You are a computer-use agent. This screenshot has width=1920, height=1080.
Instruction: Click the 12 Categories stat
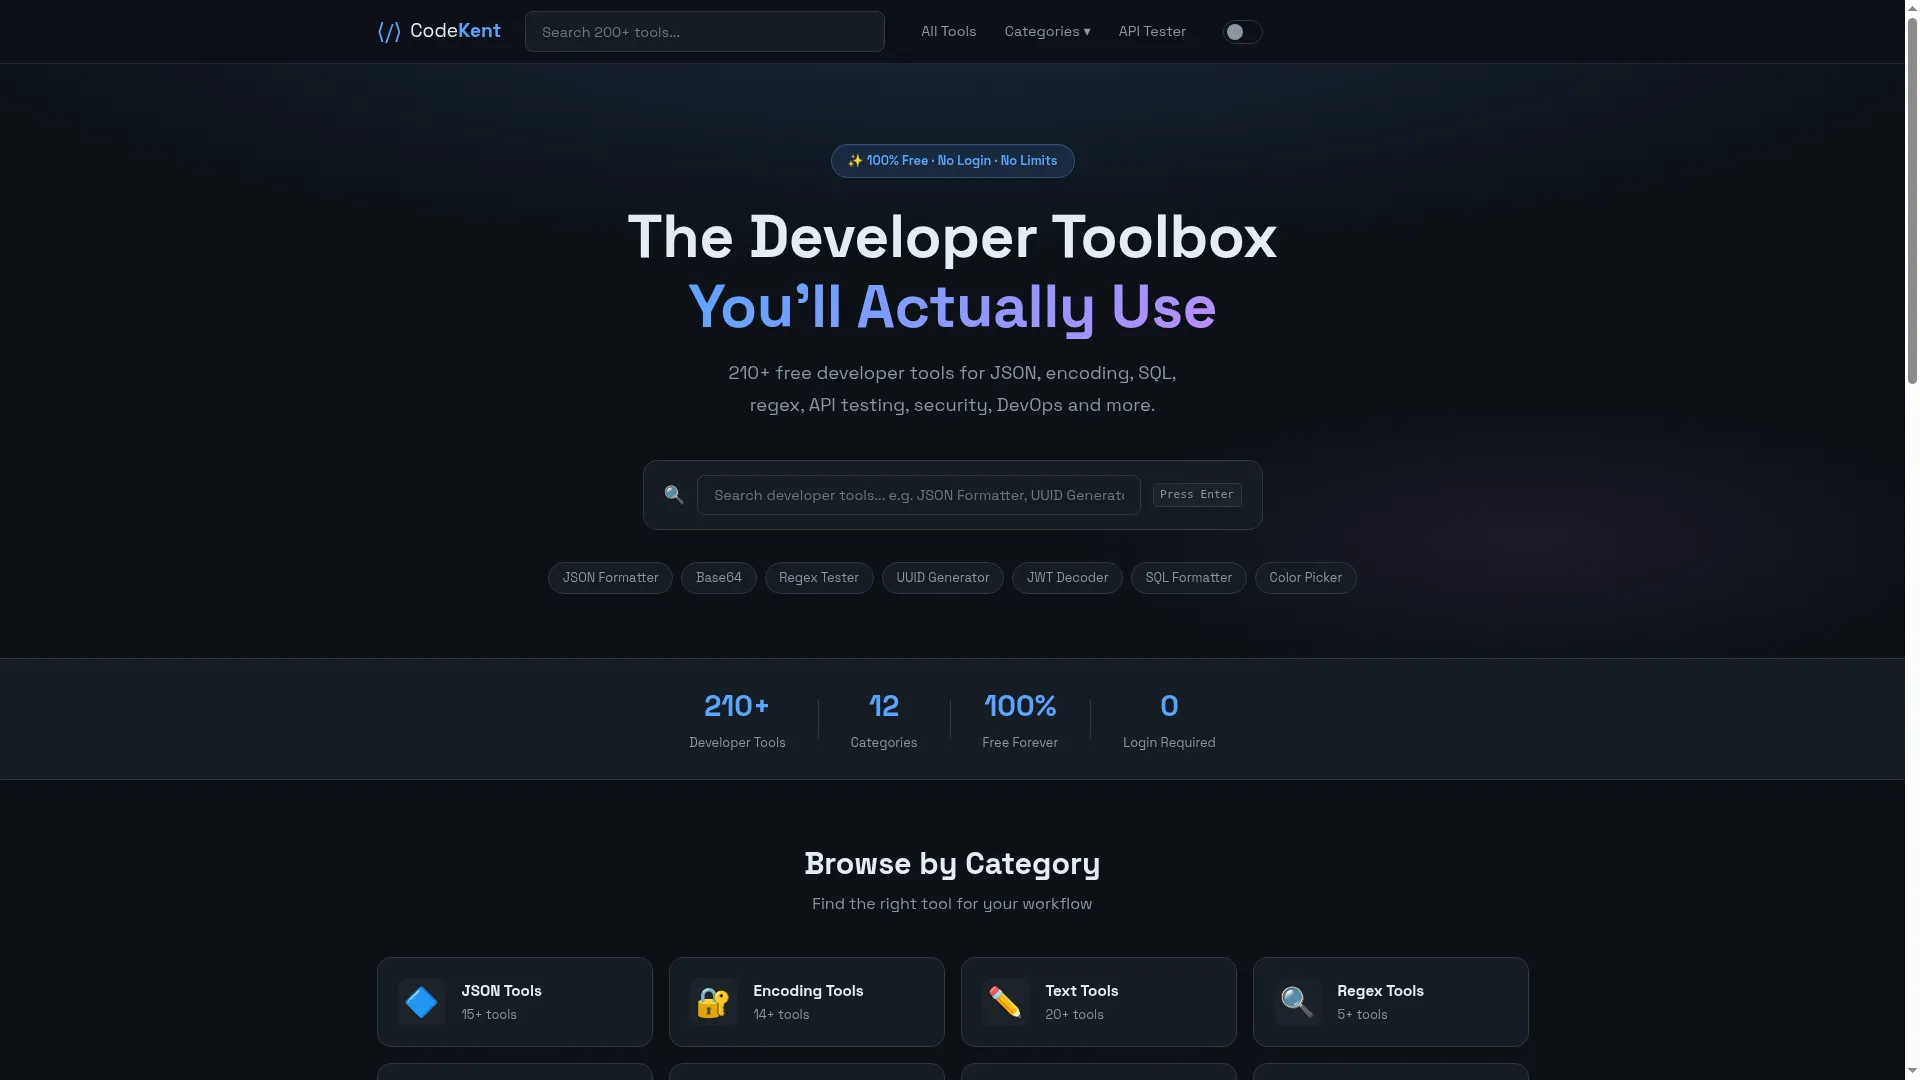coord(883,720)
